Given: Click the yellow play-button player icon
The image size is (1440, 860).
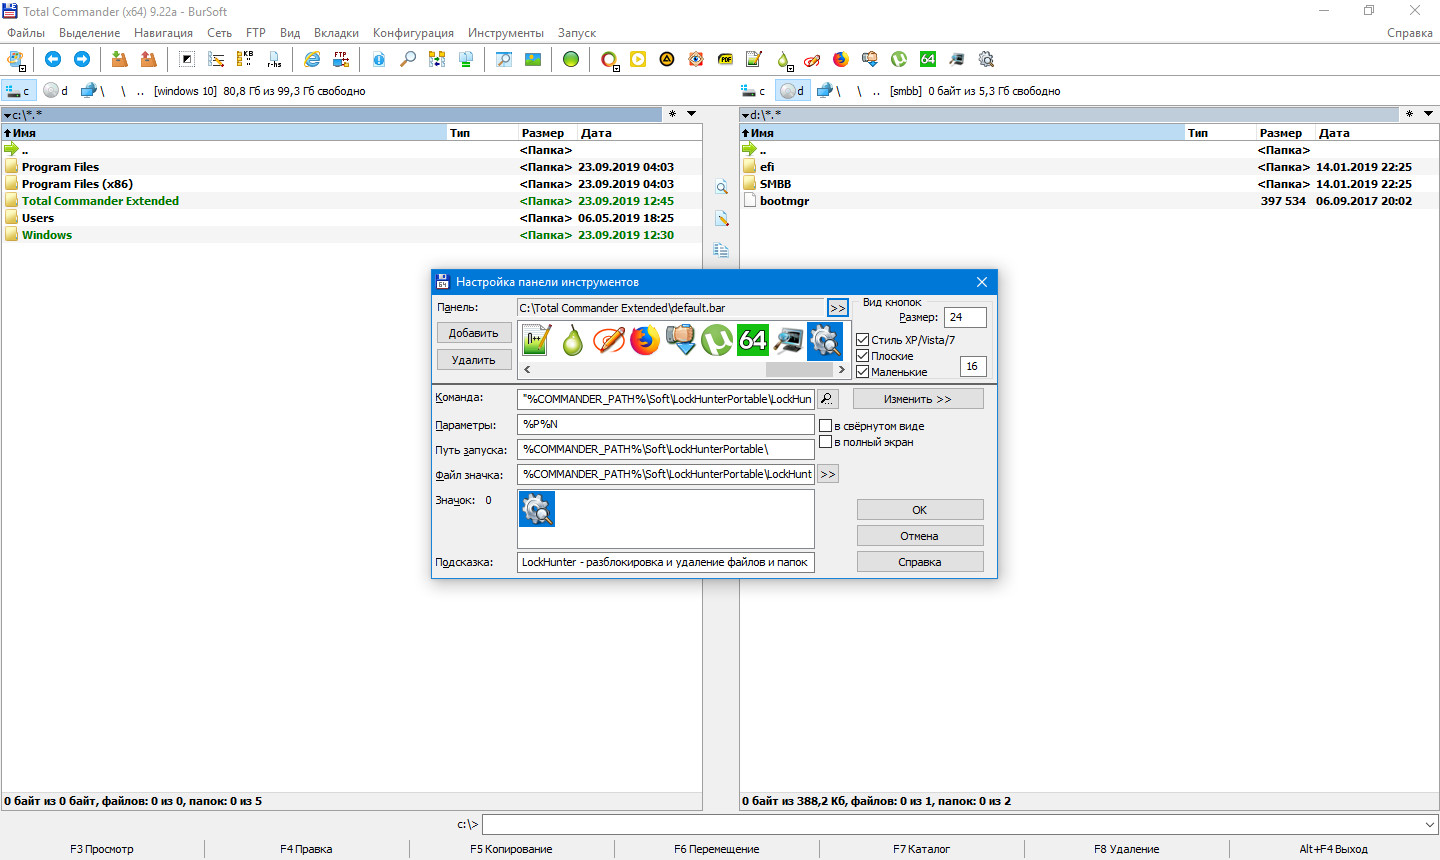Looking at the screenshot, I should (x=638, y=59).
